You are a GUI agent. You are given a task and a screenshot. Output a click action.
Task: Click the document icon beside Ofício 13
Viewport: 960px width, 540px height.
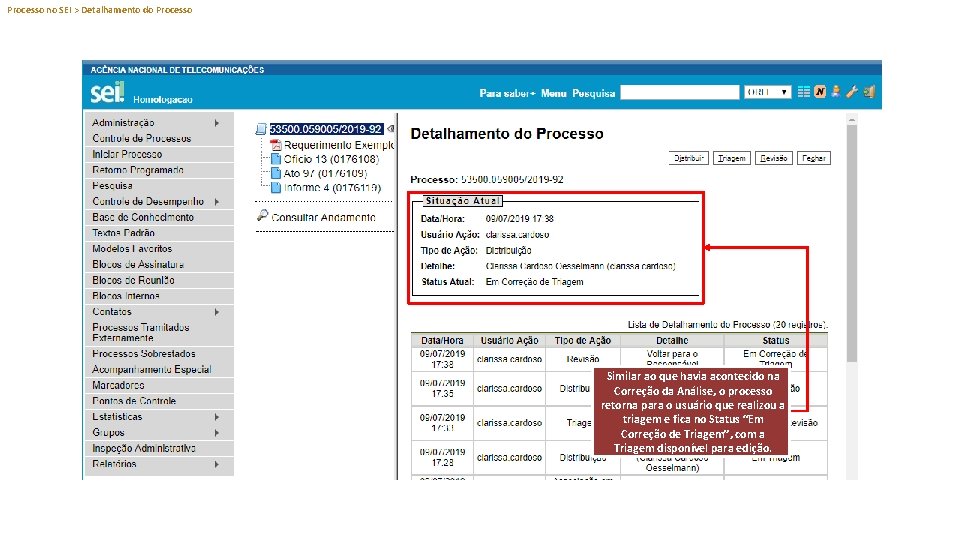coord(276,159)
